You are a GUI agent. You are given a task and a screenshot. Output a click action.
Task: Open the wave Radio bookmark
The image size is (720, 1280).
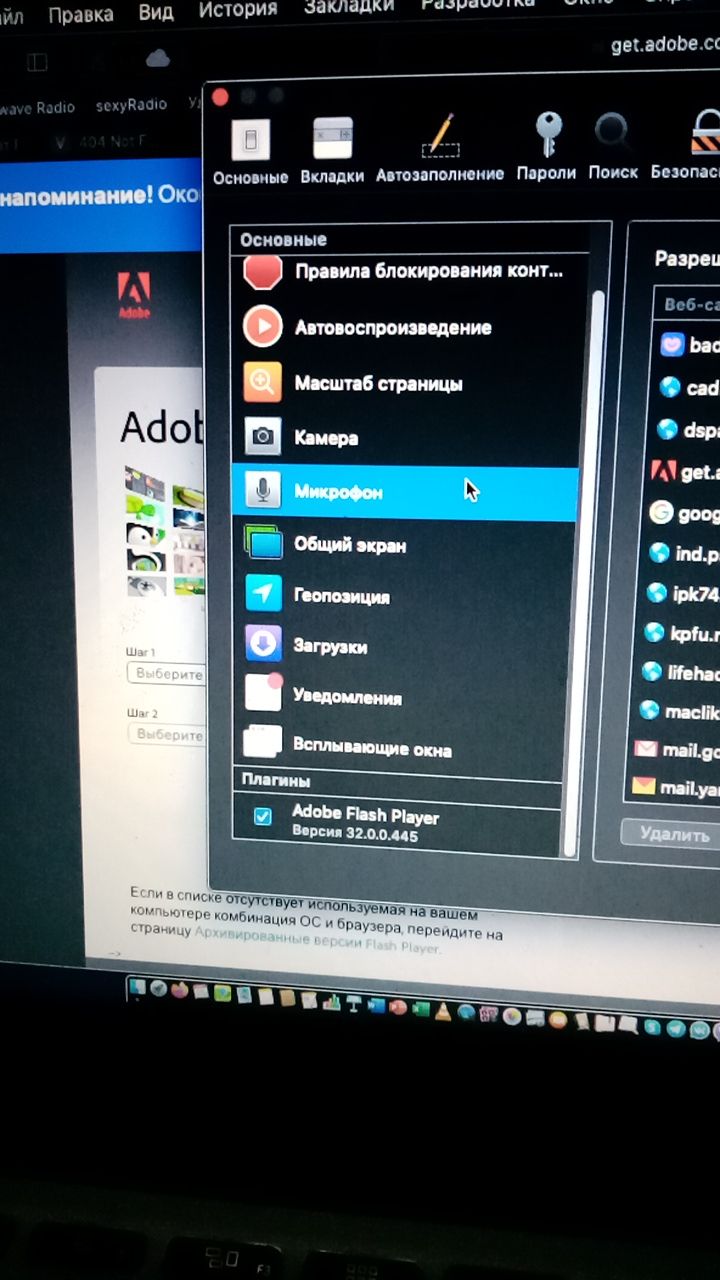coord(38,107)
